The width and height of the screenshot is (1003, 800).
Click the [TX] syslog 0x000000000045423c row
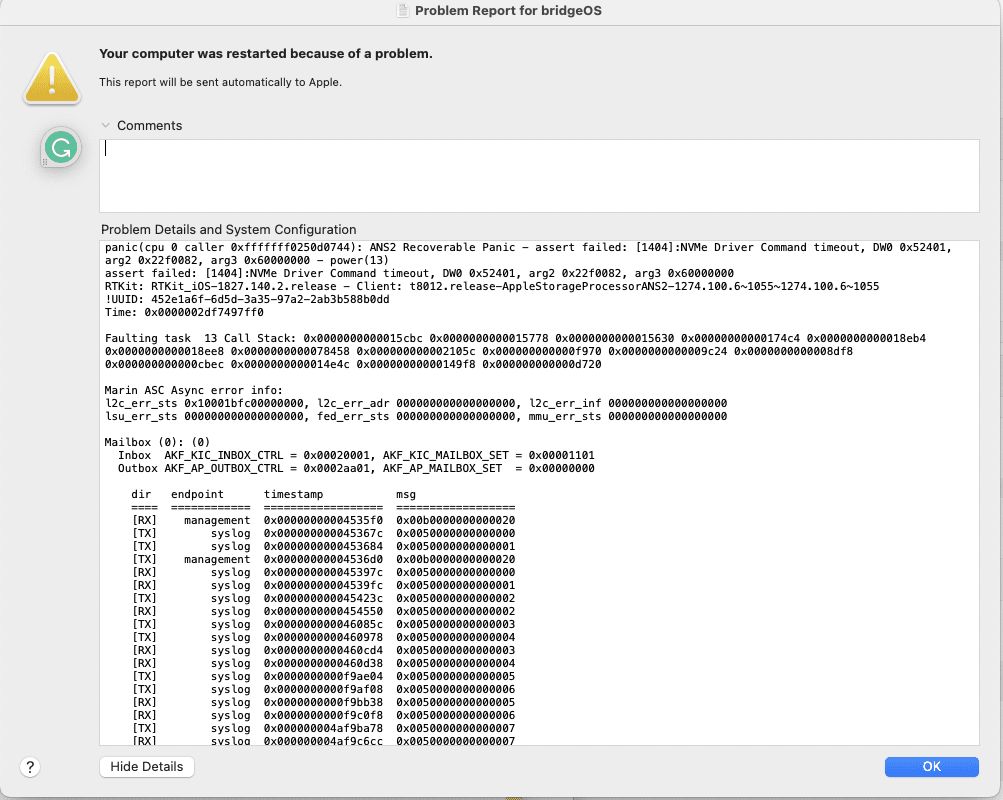324,599
